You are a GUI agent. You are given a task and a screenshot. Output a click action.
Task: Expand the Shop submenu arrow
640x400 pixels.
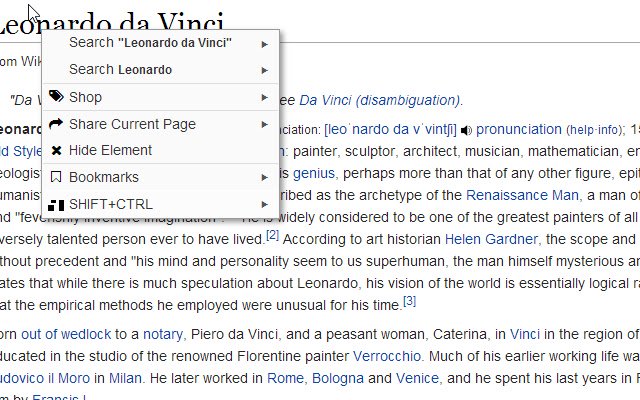pos(265,97)
